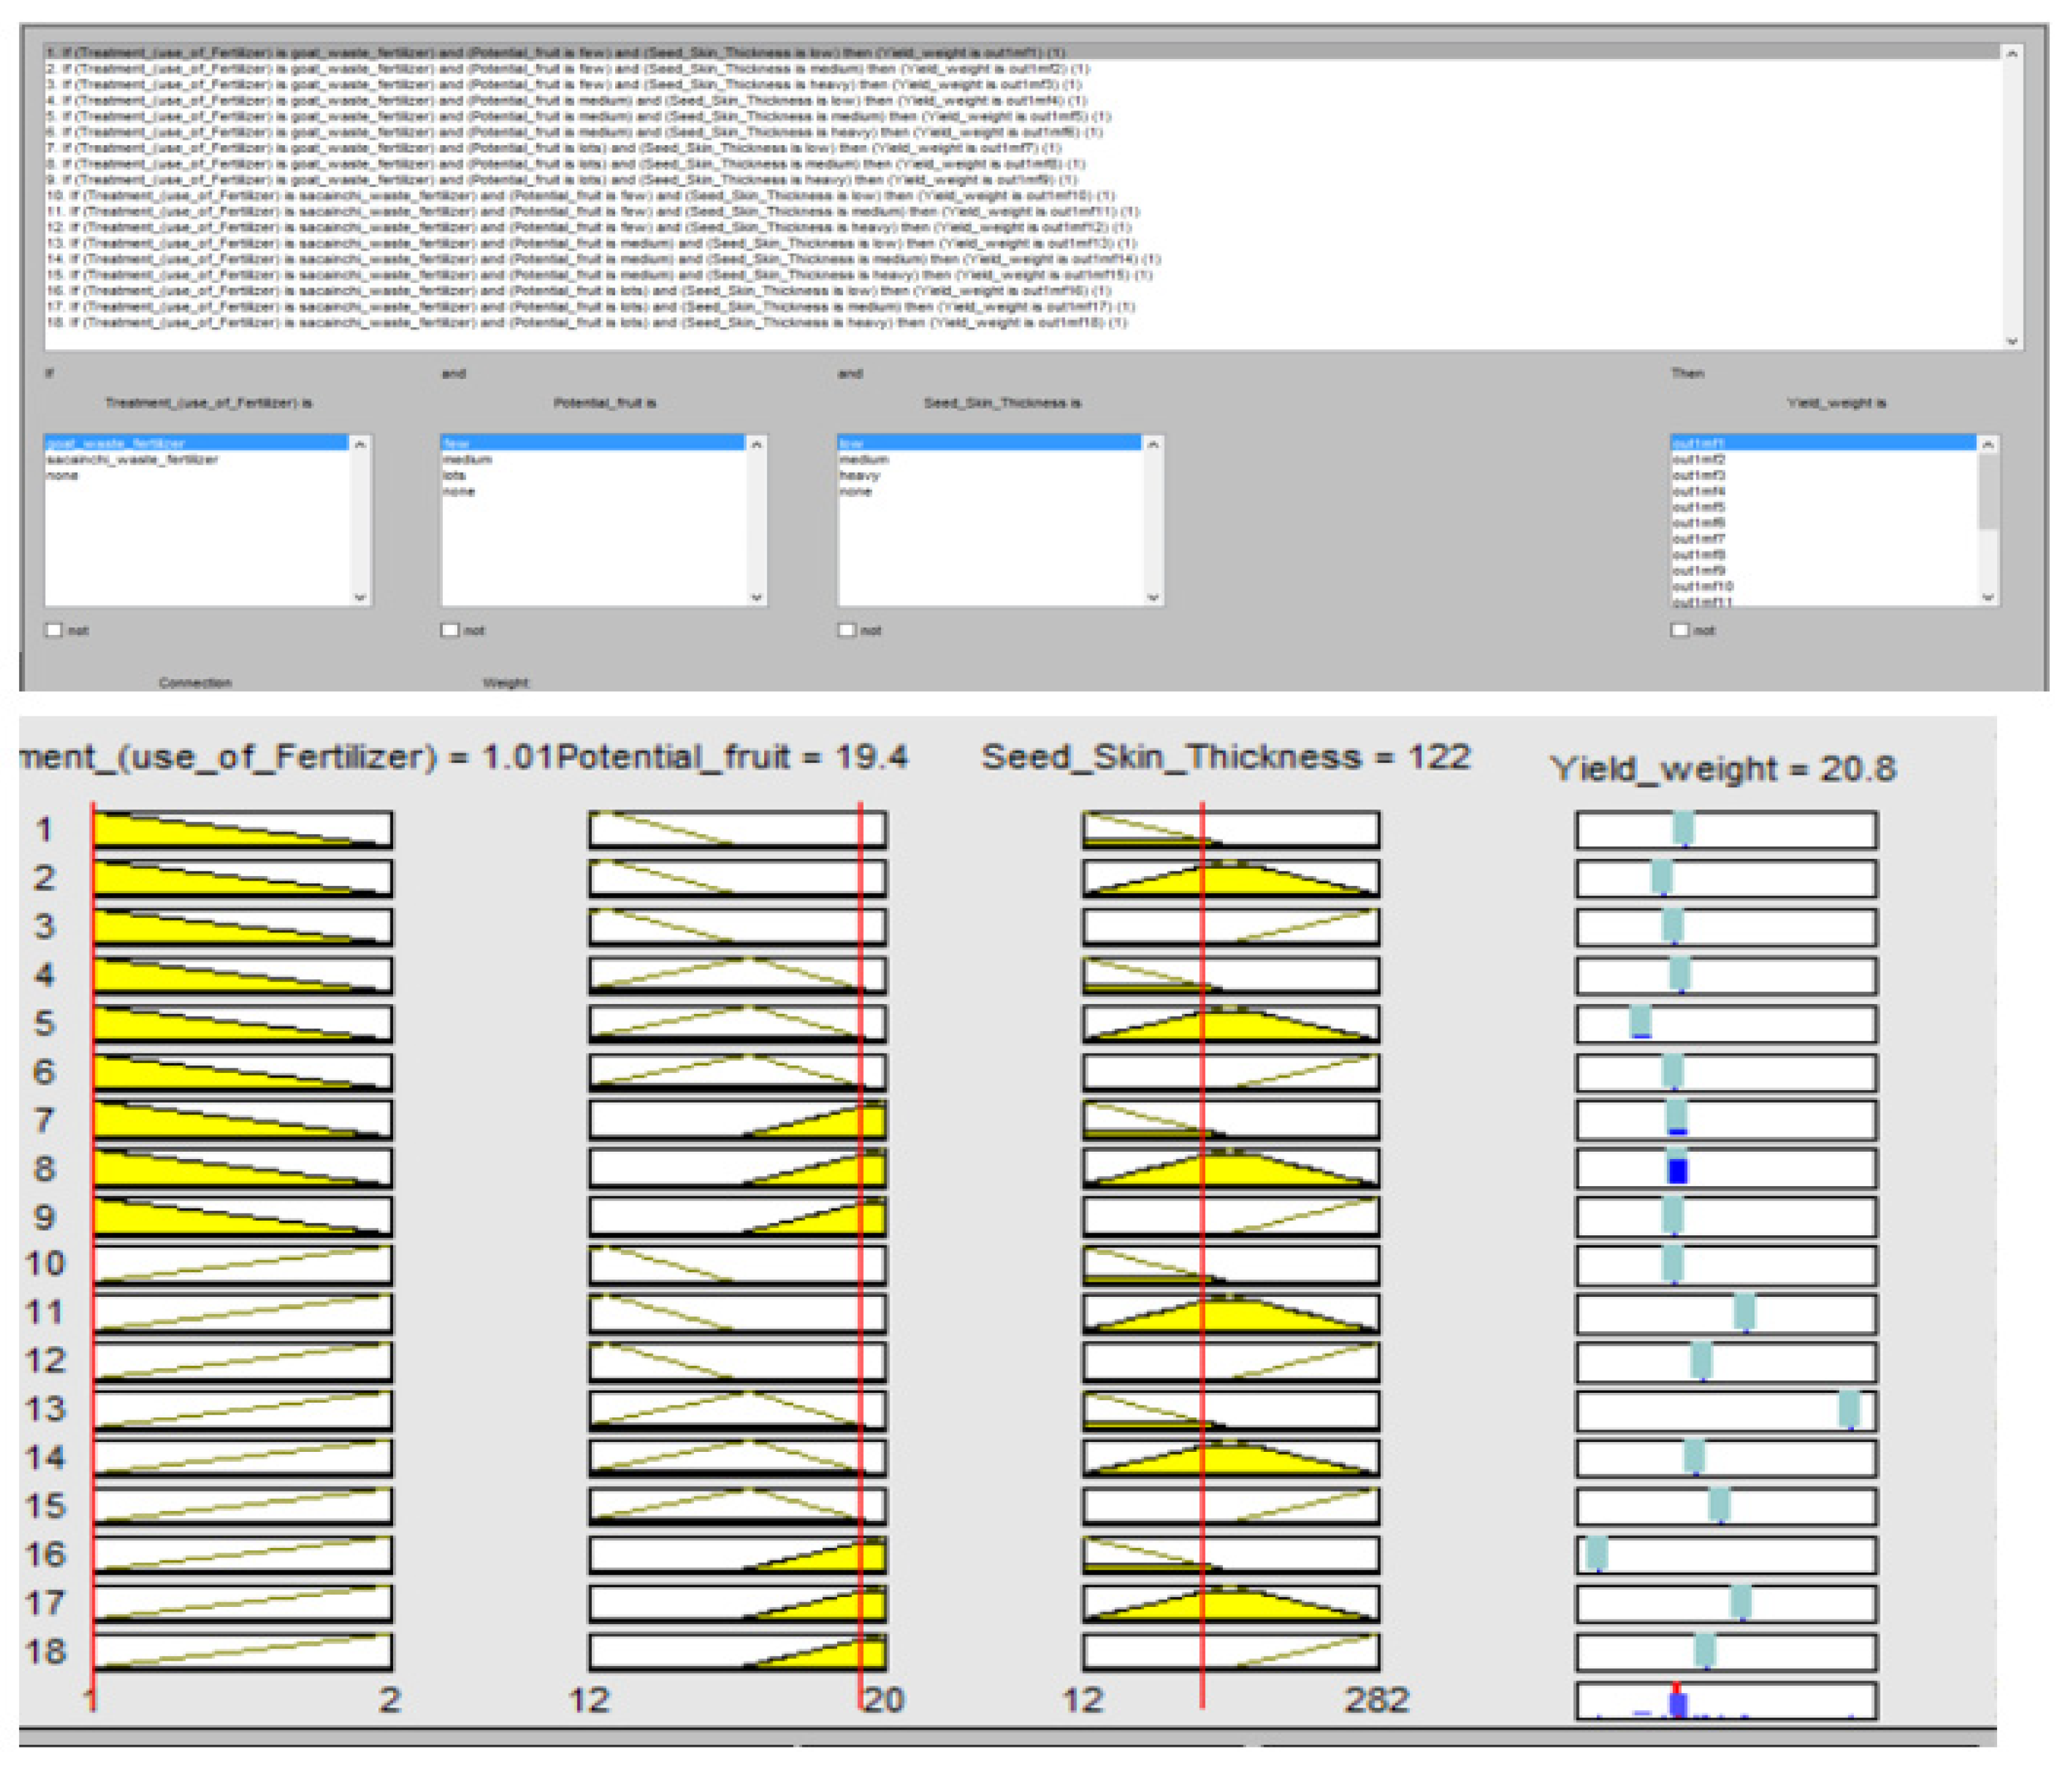Screen dimensions: 2072x1768
Task: Choose out1mf5 in Yield_weight list
Action: (1699, 507)
